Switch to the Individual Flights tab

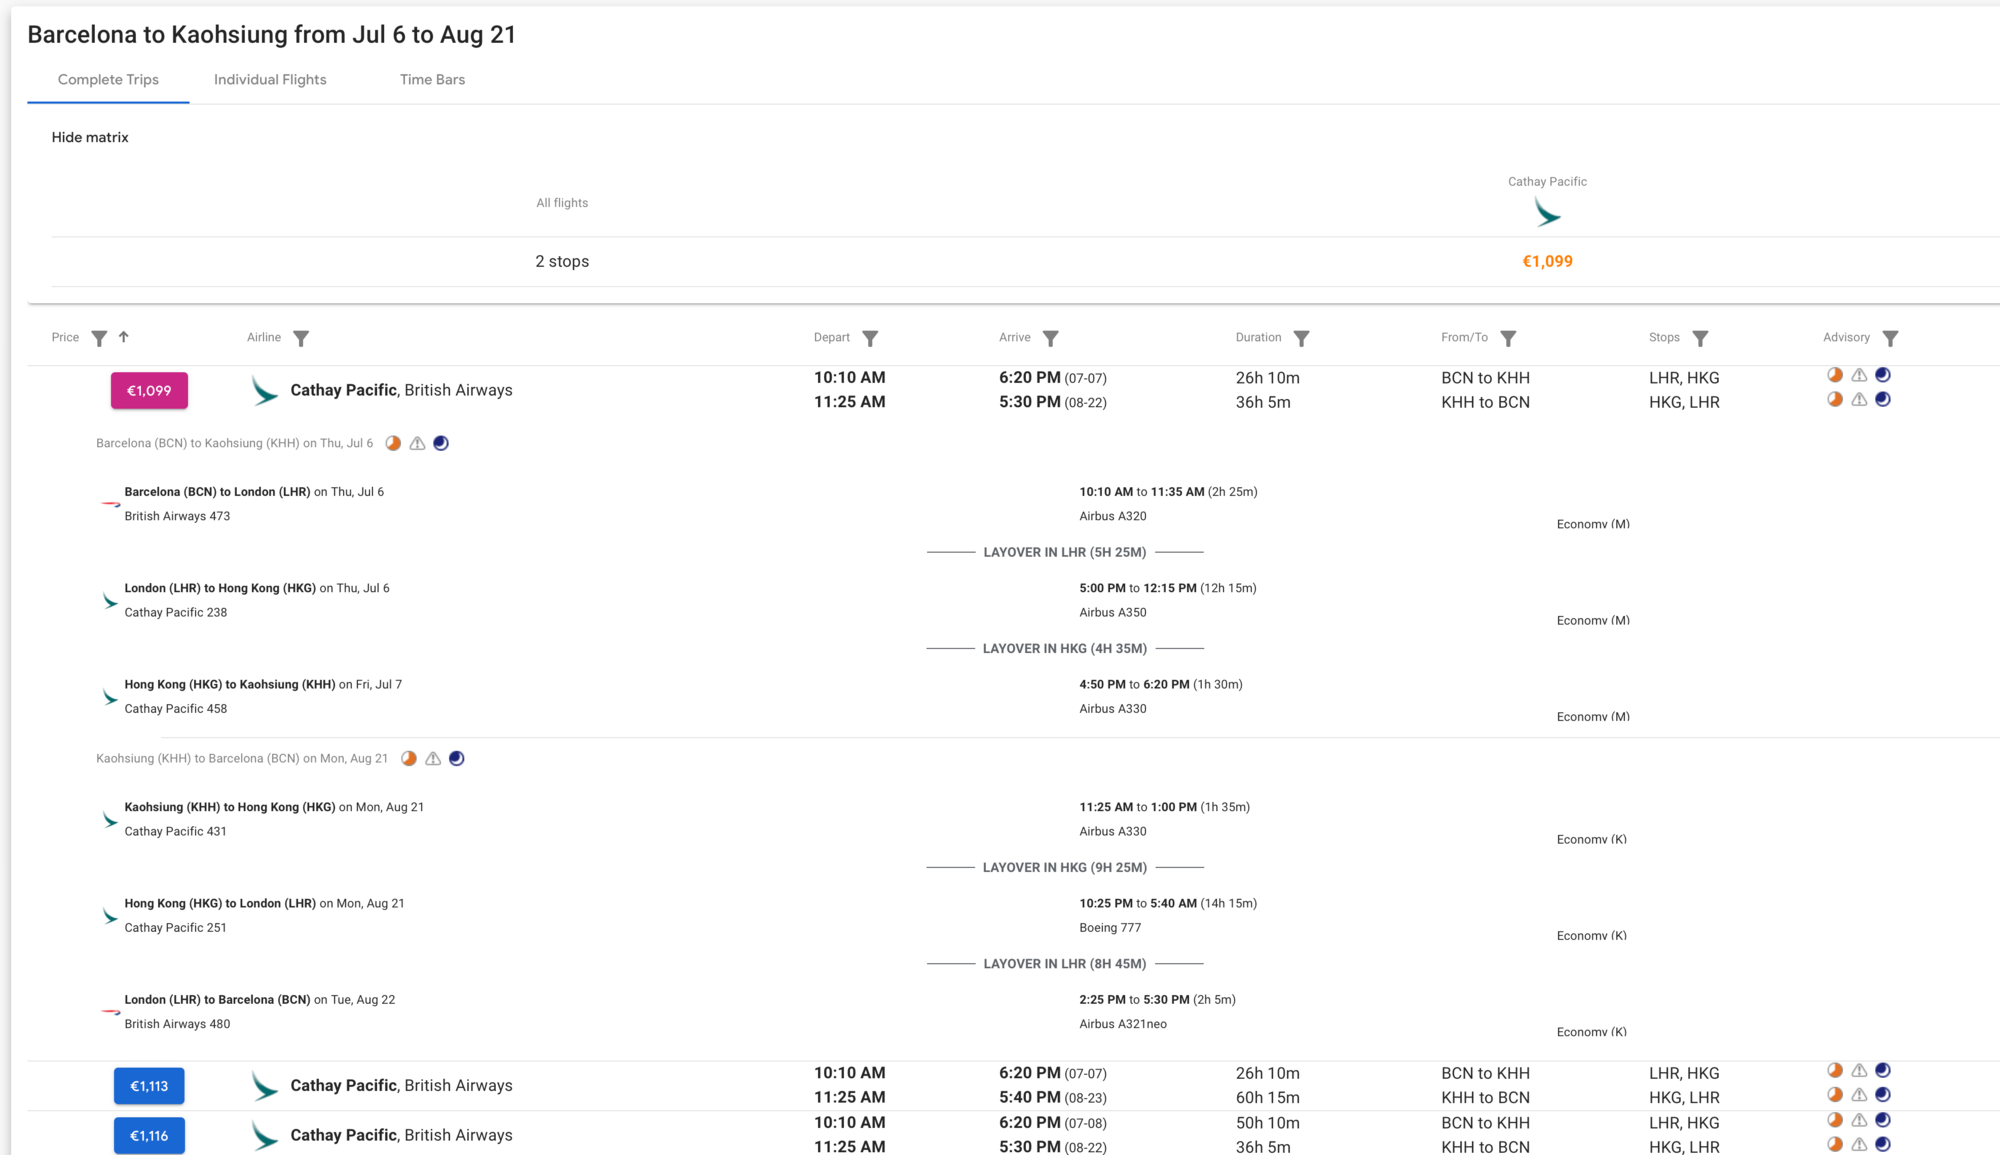270,80
